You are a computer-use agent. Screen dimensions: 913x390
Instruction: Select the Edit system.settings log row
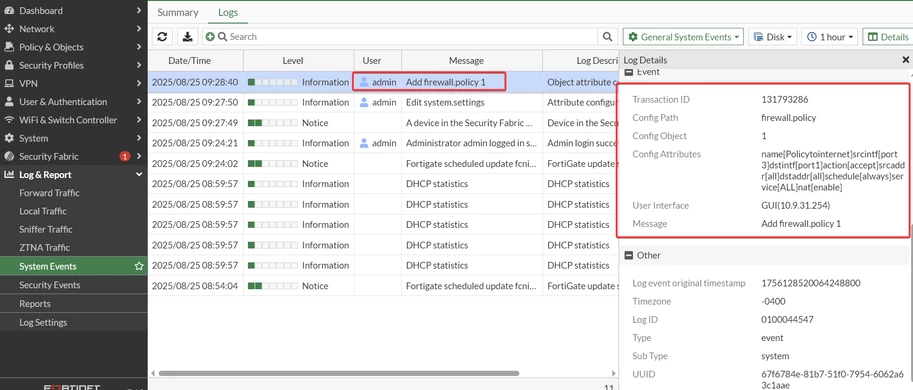(x=383, y=102)
